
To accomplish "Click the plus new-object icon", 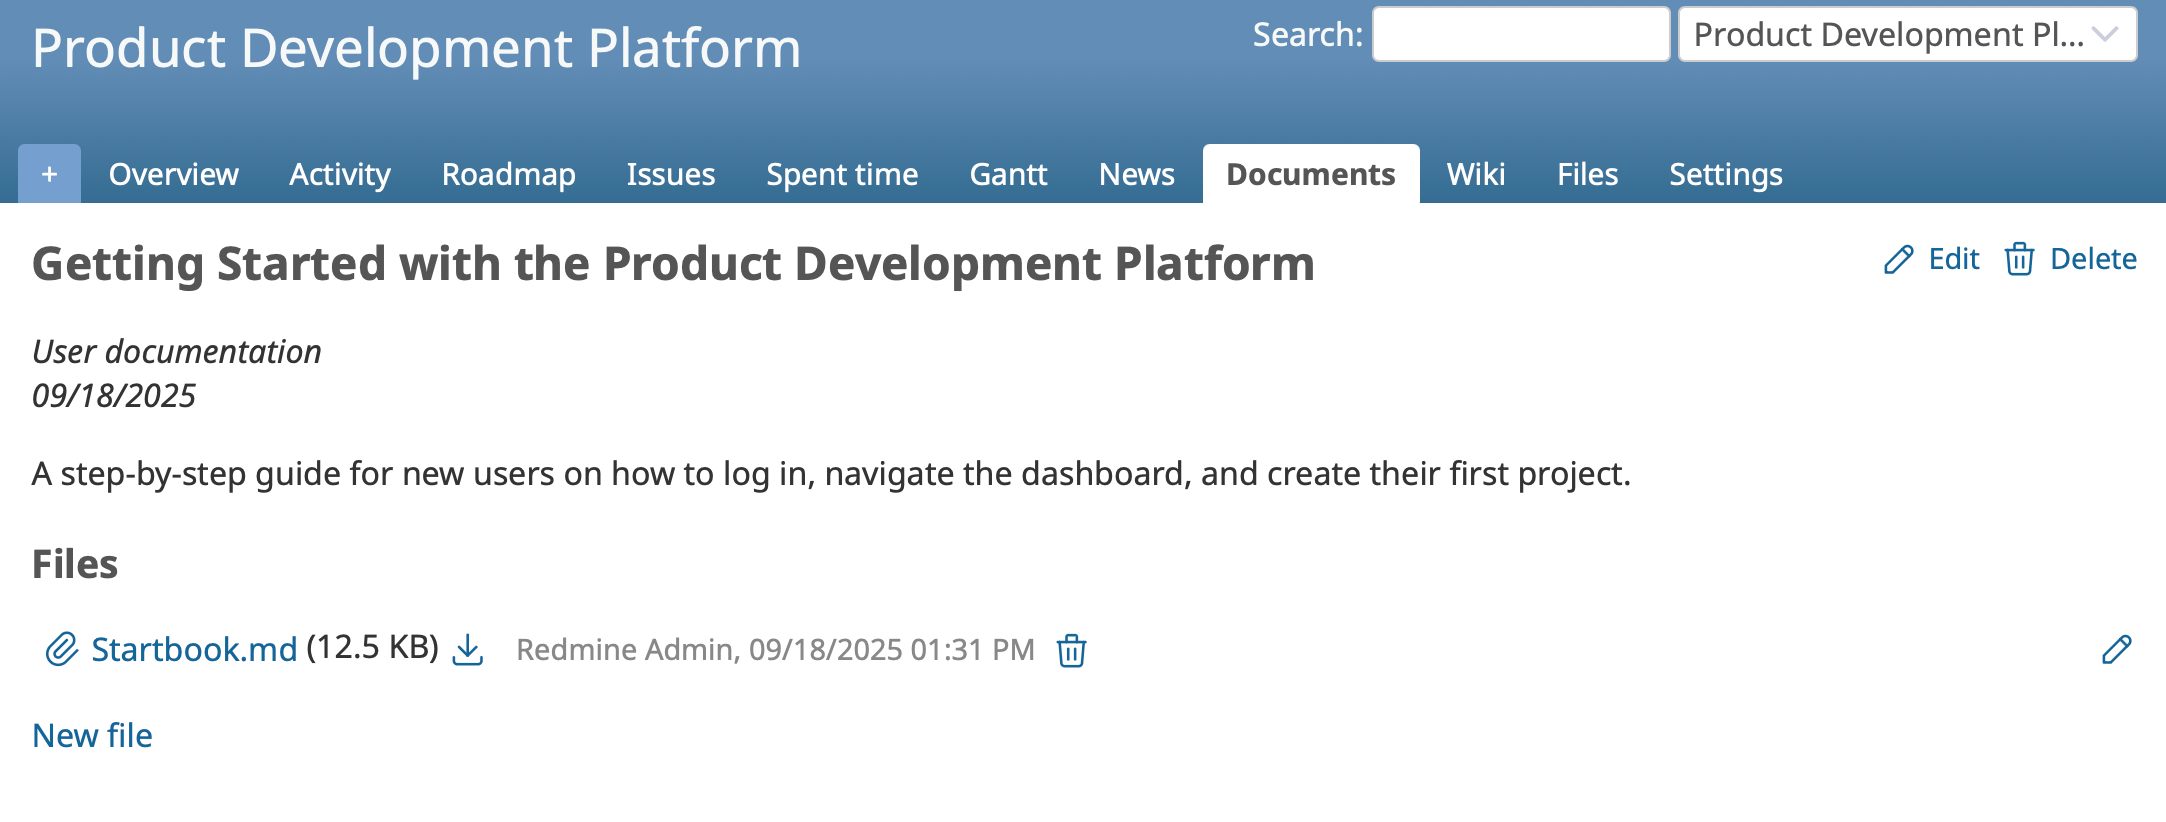I will coord(49,174).
